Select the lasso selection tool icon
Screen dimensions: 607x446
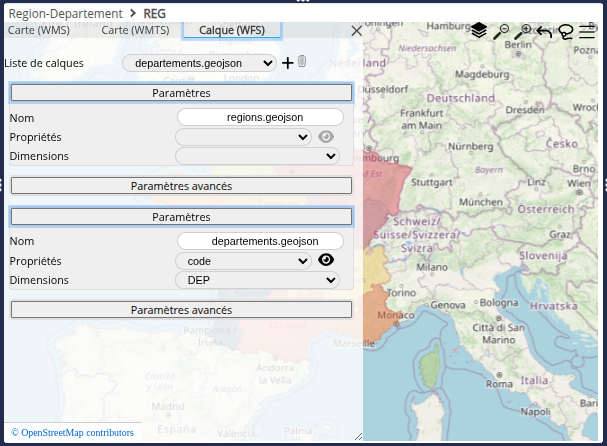click(566, 31)
